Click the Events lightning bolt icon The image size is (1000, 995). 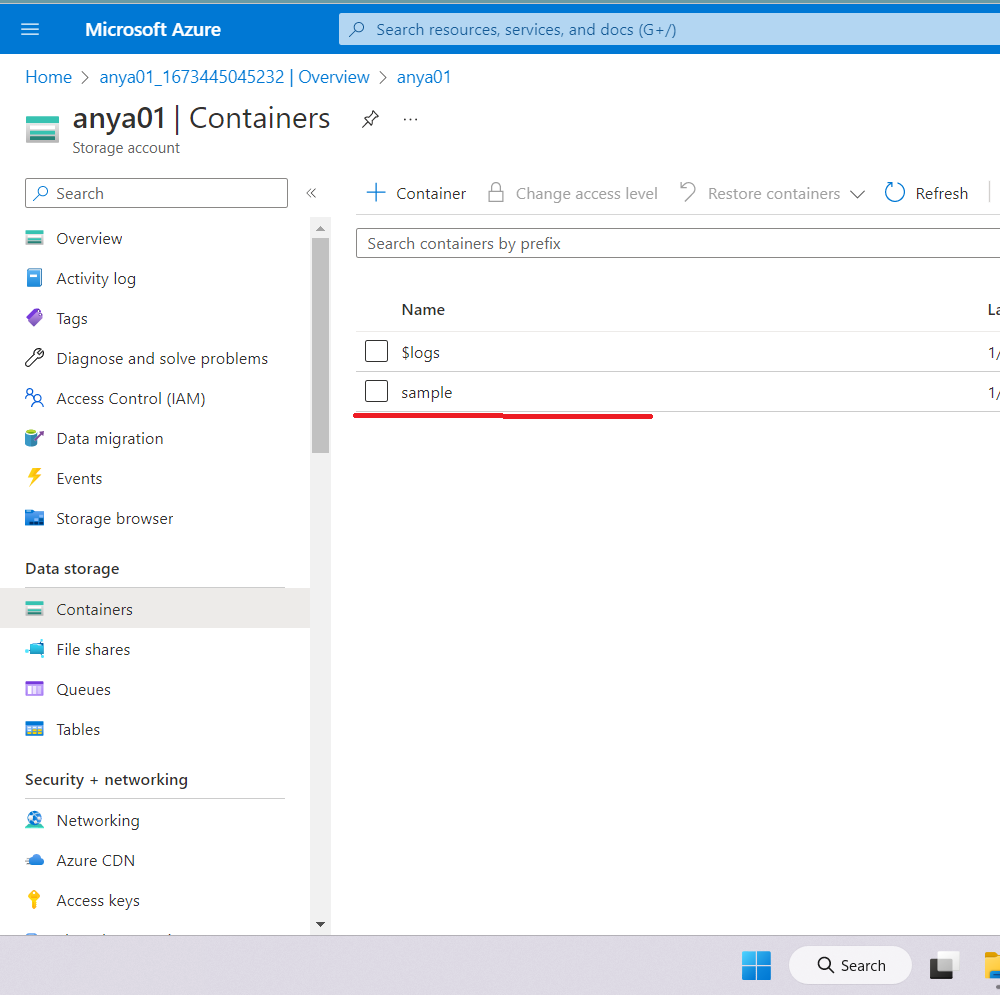[34, 477]
